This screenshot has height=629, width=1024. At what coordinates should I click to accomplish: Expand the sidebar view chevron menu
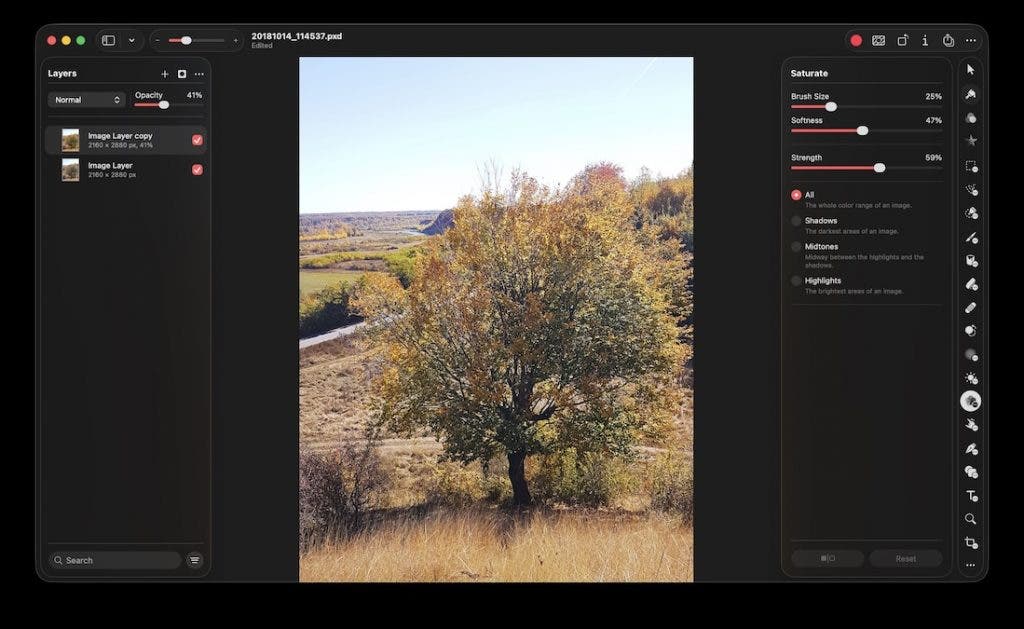coord(131,40)
